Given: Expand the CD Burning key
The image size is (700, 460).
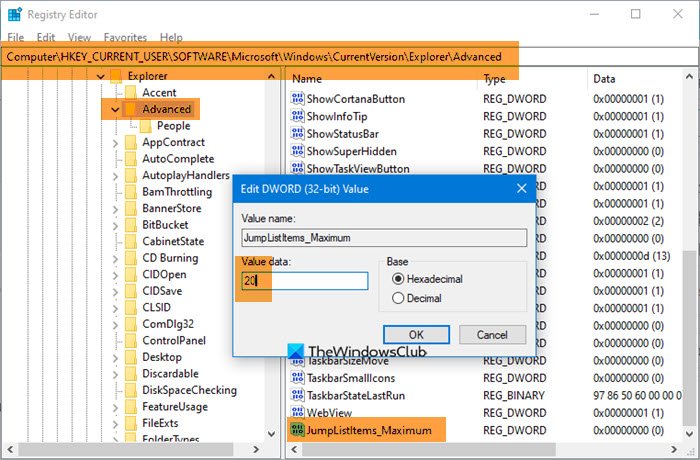Looking at the screenshot, I should [115, 259].
